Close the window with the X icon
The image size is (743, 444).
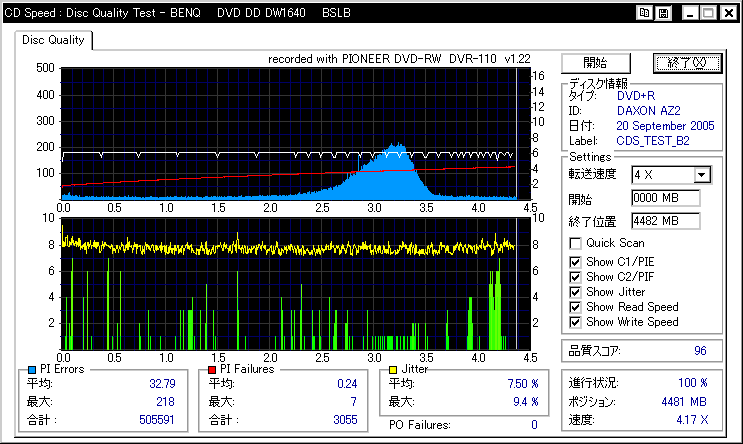(727, 13)
